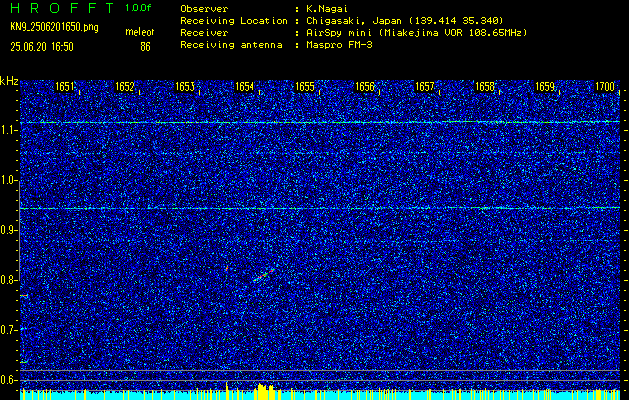The width and height of the screenshot is (629, 400).
Task: Click the 0.8 kHz axis label
Action: click(x=8, y=280)
